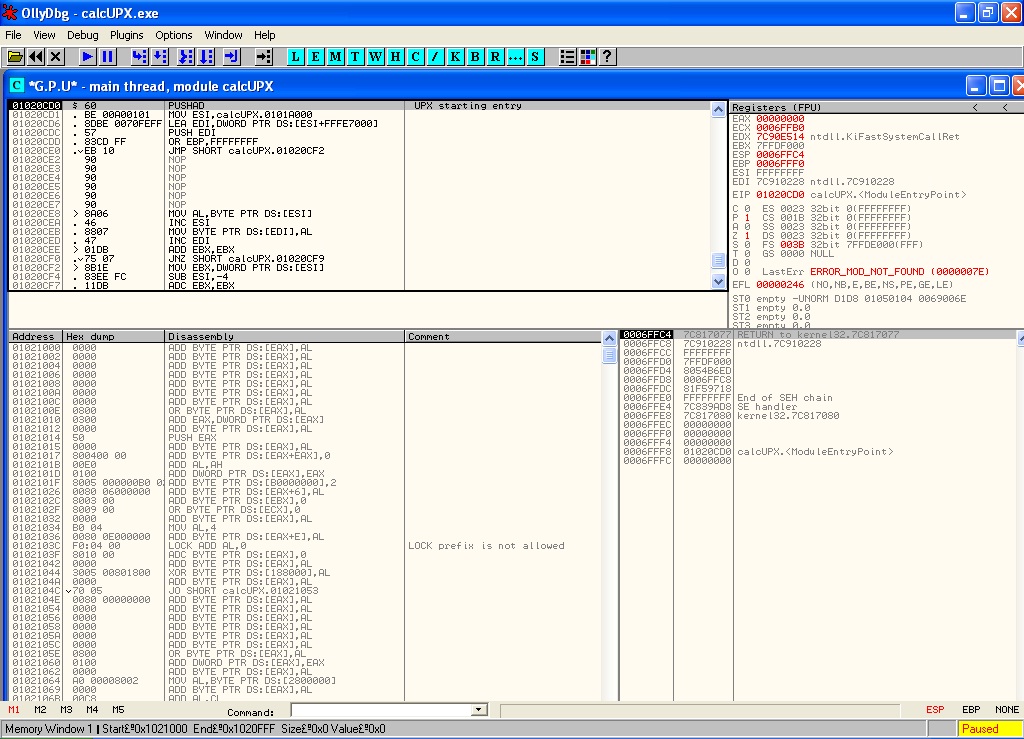Pause execution with the Pause icon
This screenshot has width=1024, height=739.
point(108,57)
